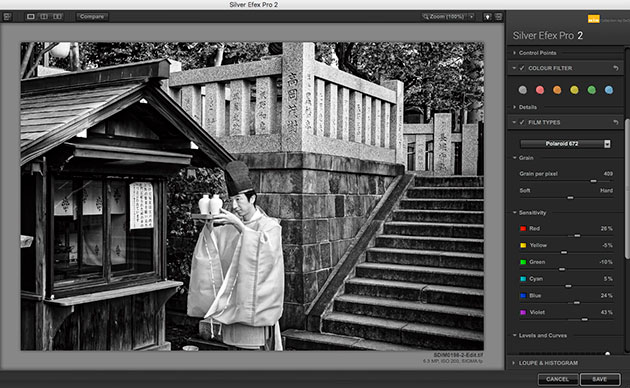Adjust the Cyan sensitivity slider

[x=568, y=286]
